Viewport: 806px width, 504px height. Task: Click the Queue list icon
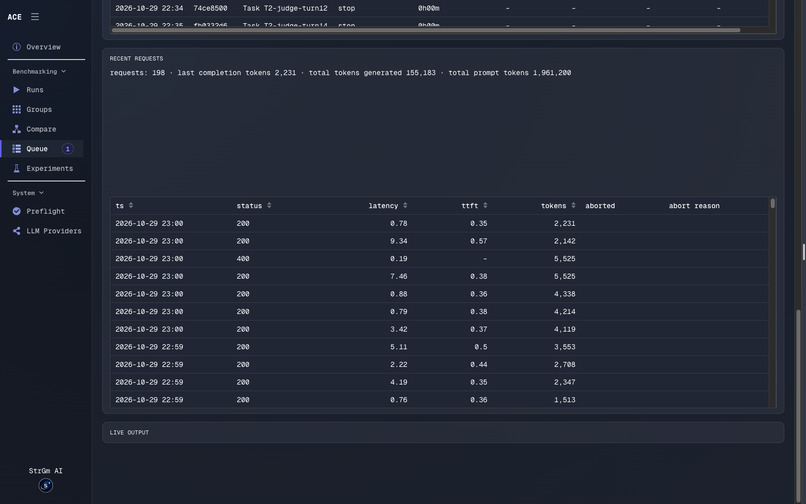click(16, 149)
